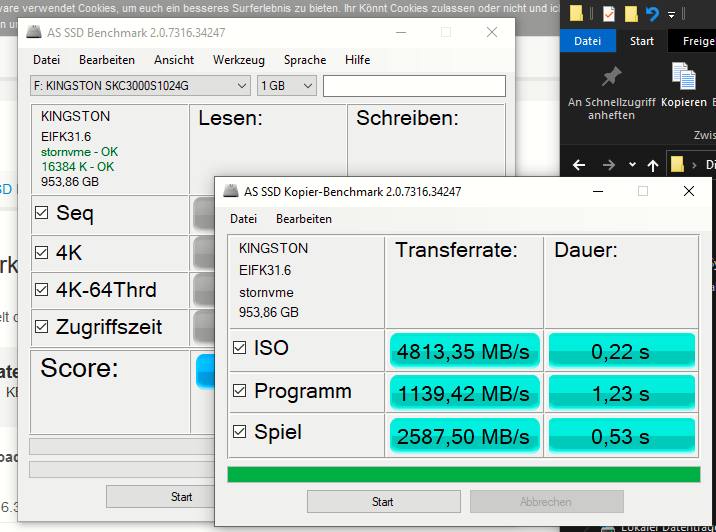Click 'stornvme - OK' driver status text

pos(79,152)
